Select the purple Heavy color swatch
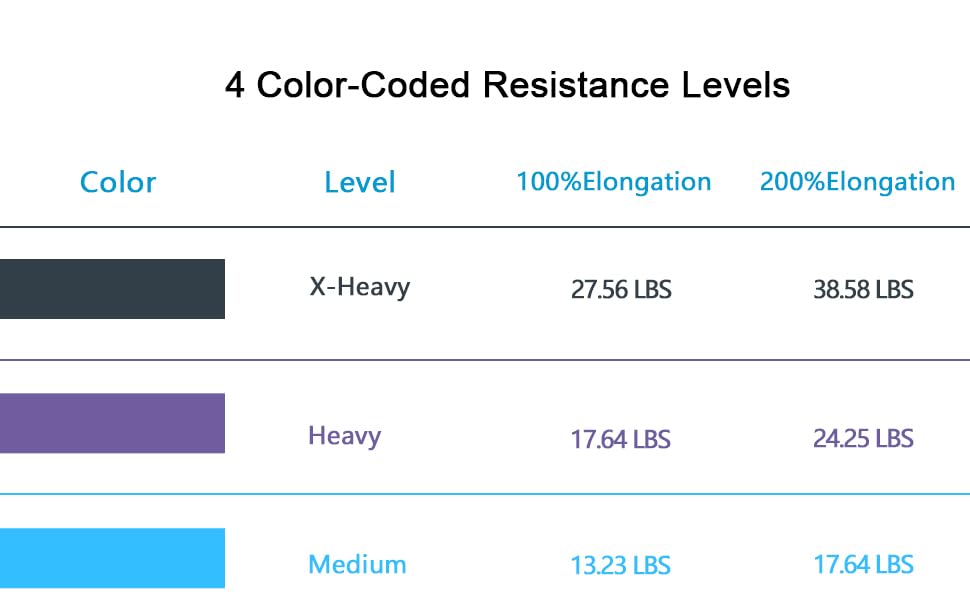The image size is (970, 600). coord(112,423)
